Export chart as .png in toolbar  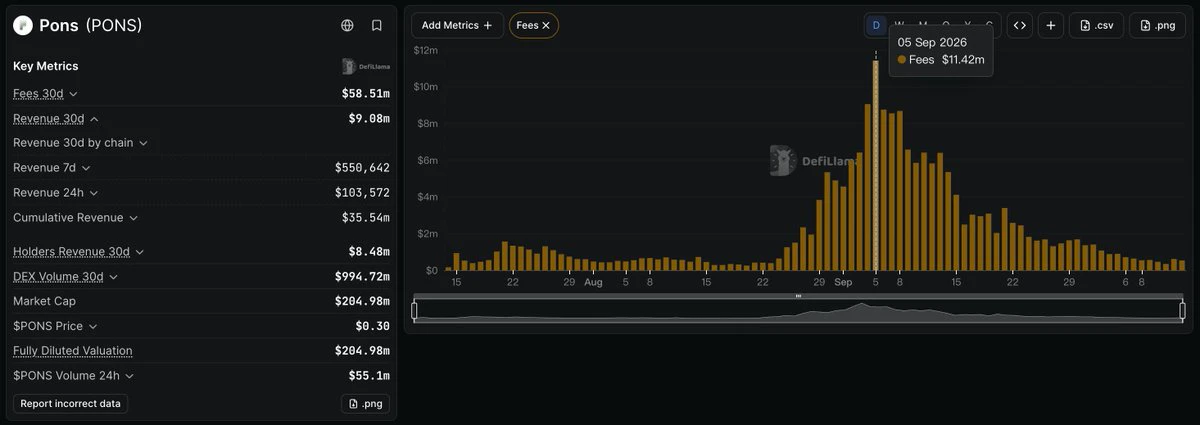1157,25
